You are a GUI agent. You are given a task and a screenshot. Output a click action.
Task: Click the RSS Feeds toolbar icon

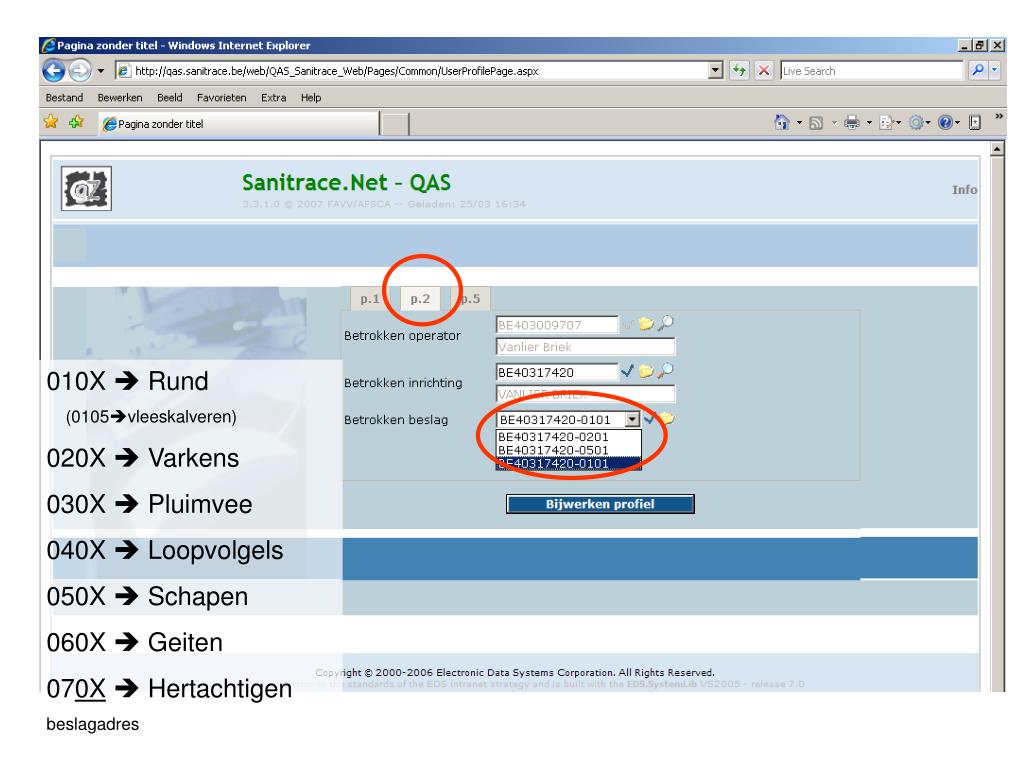(816, 123)
